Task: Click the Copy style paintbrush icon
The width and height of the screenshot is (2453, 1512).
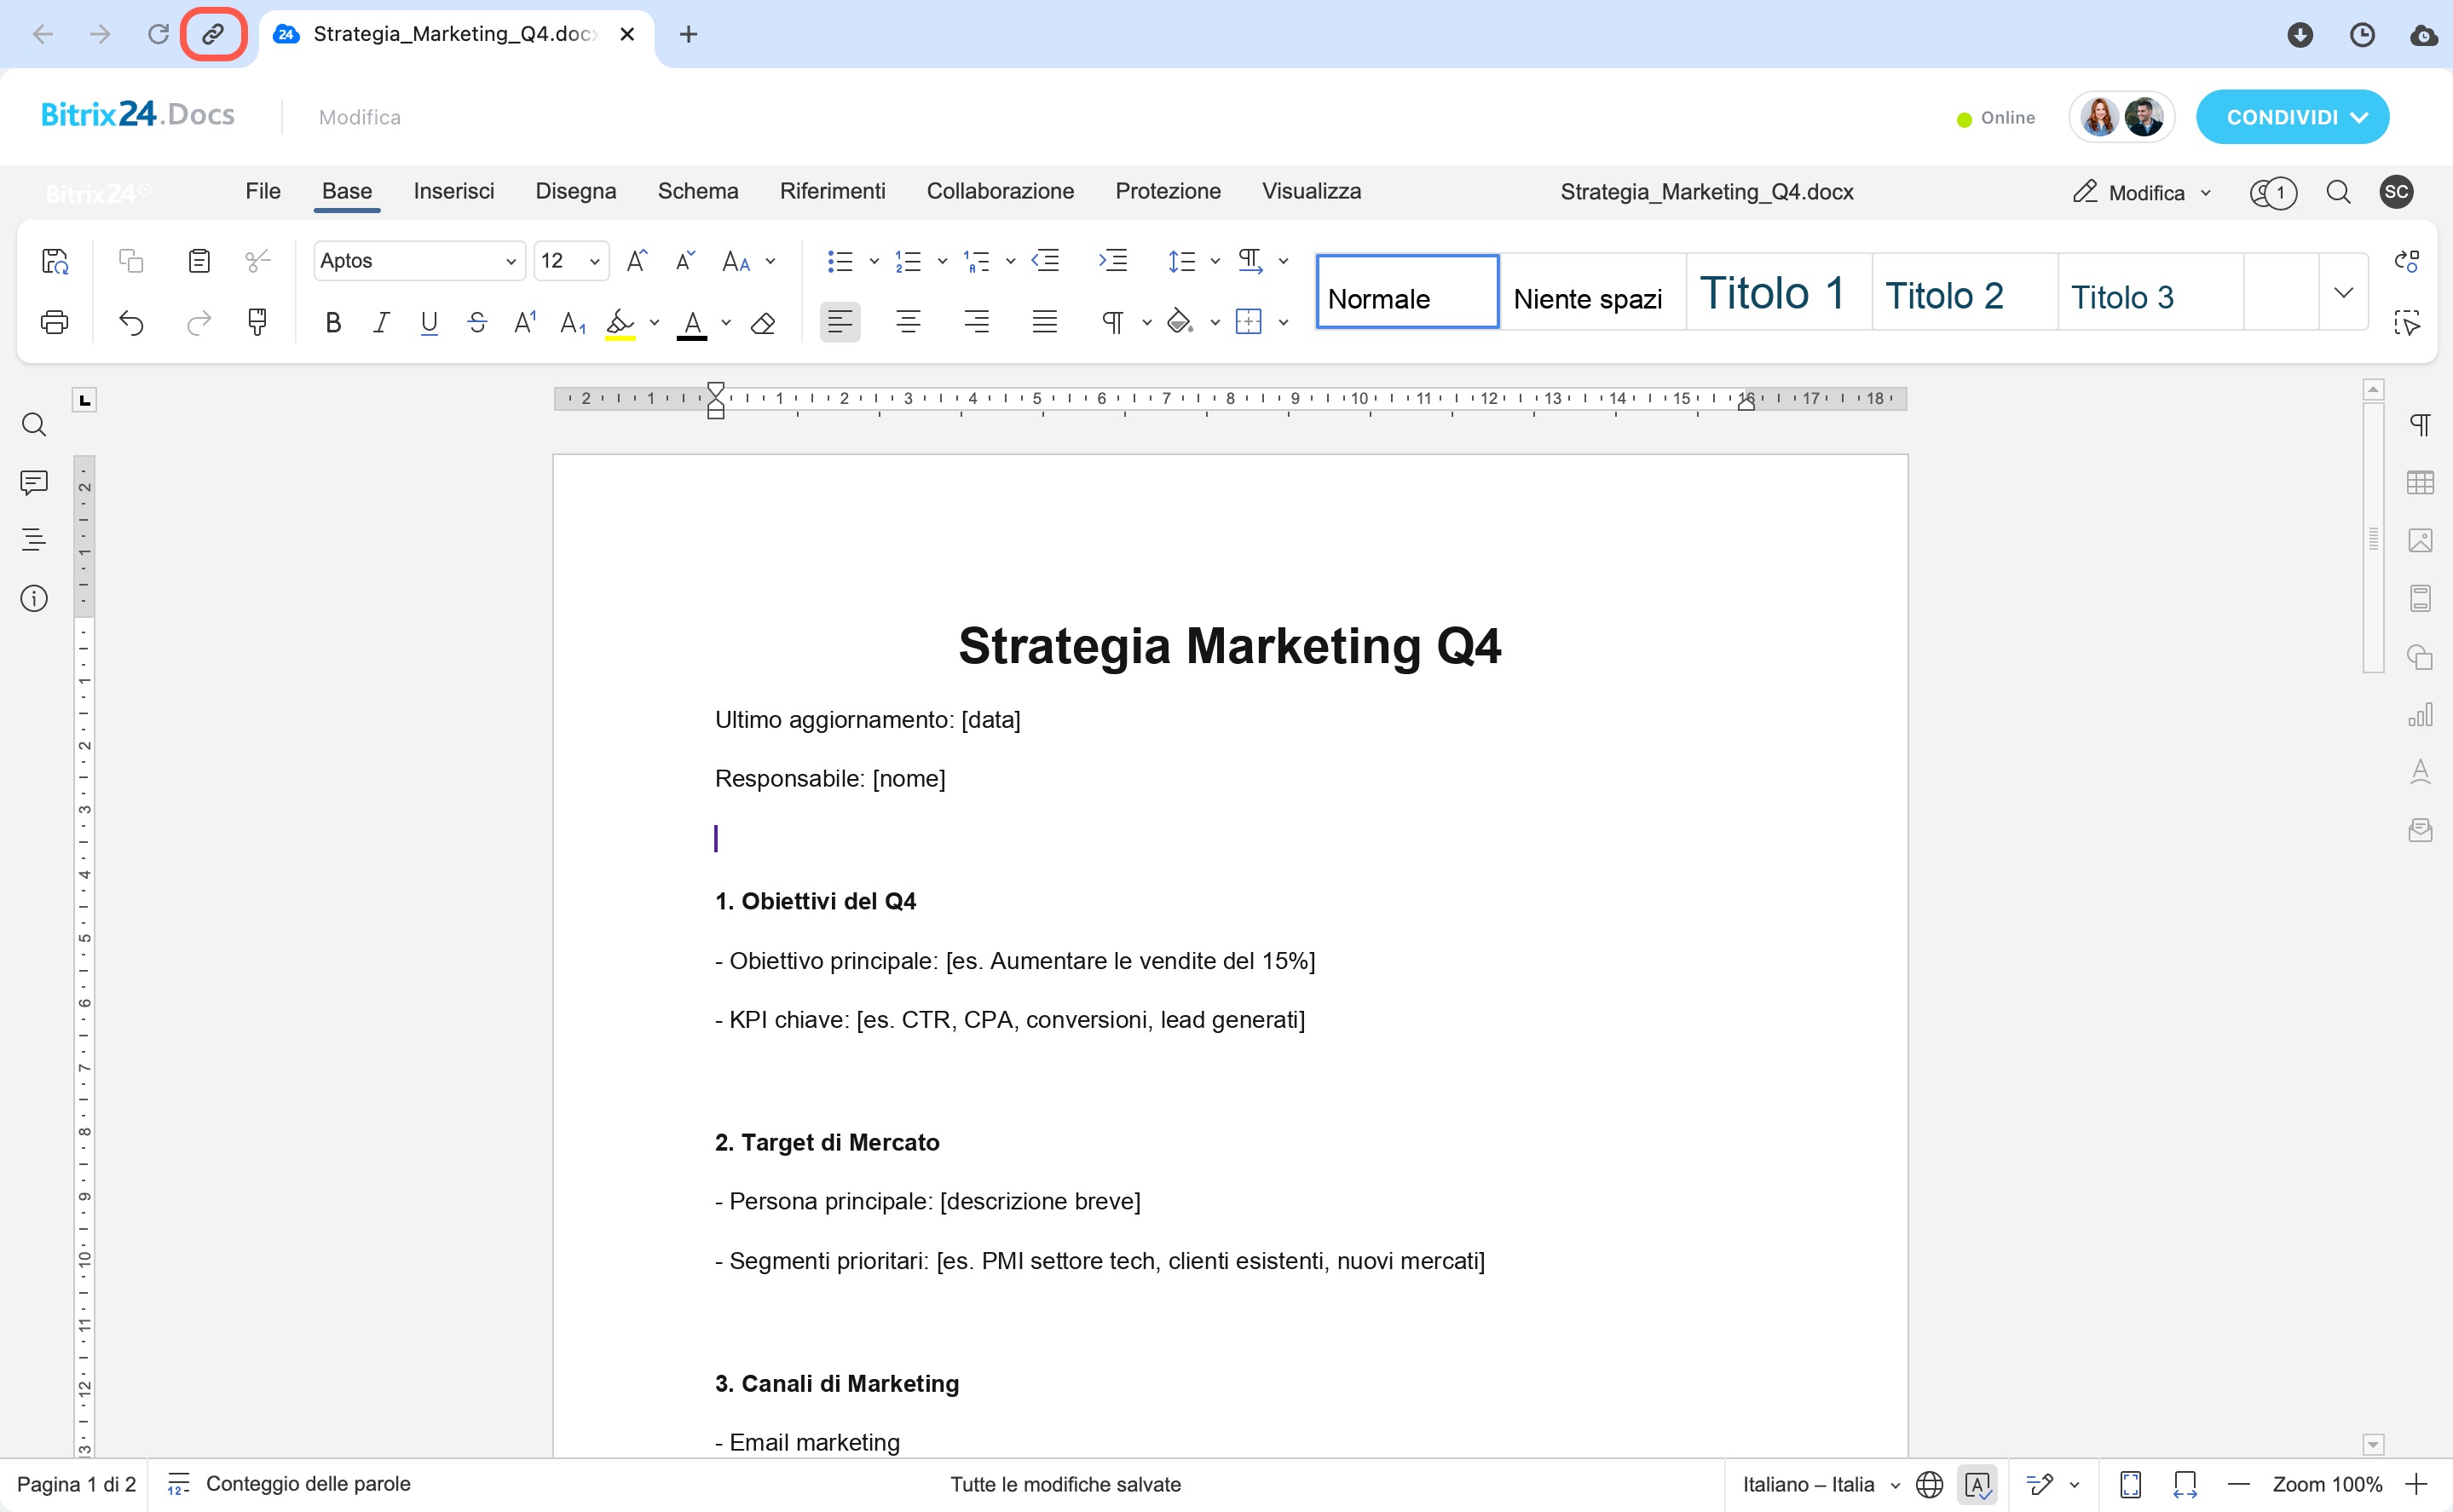Action: (x=257, y=322)
